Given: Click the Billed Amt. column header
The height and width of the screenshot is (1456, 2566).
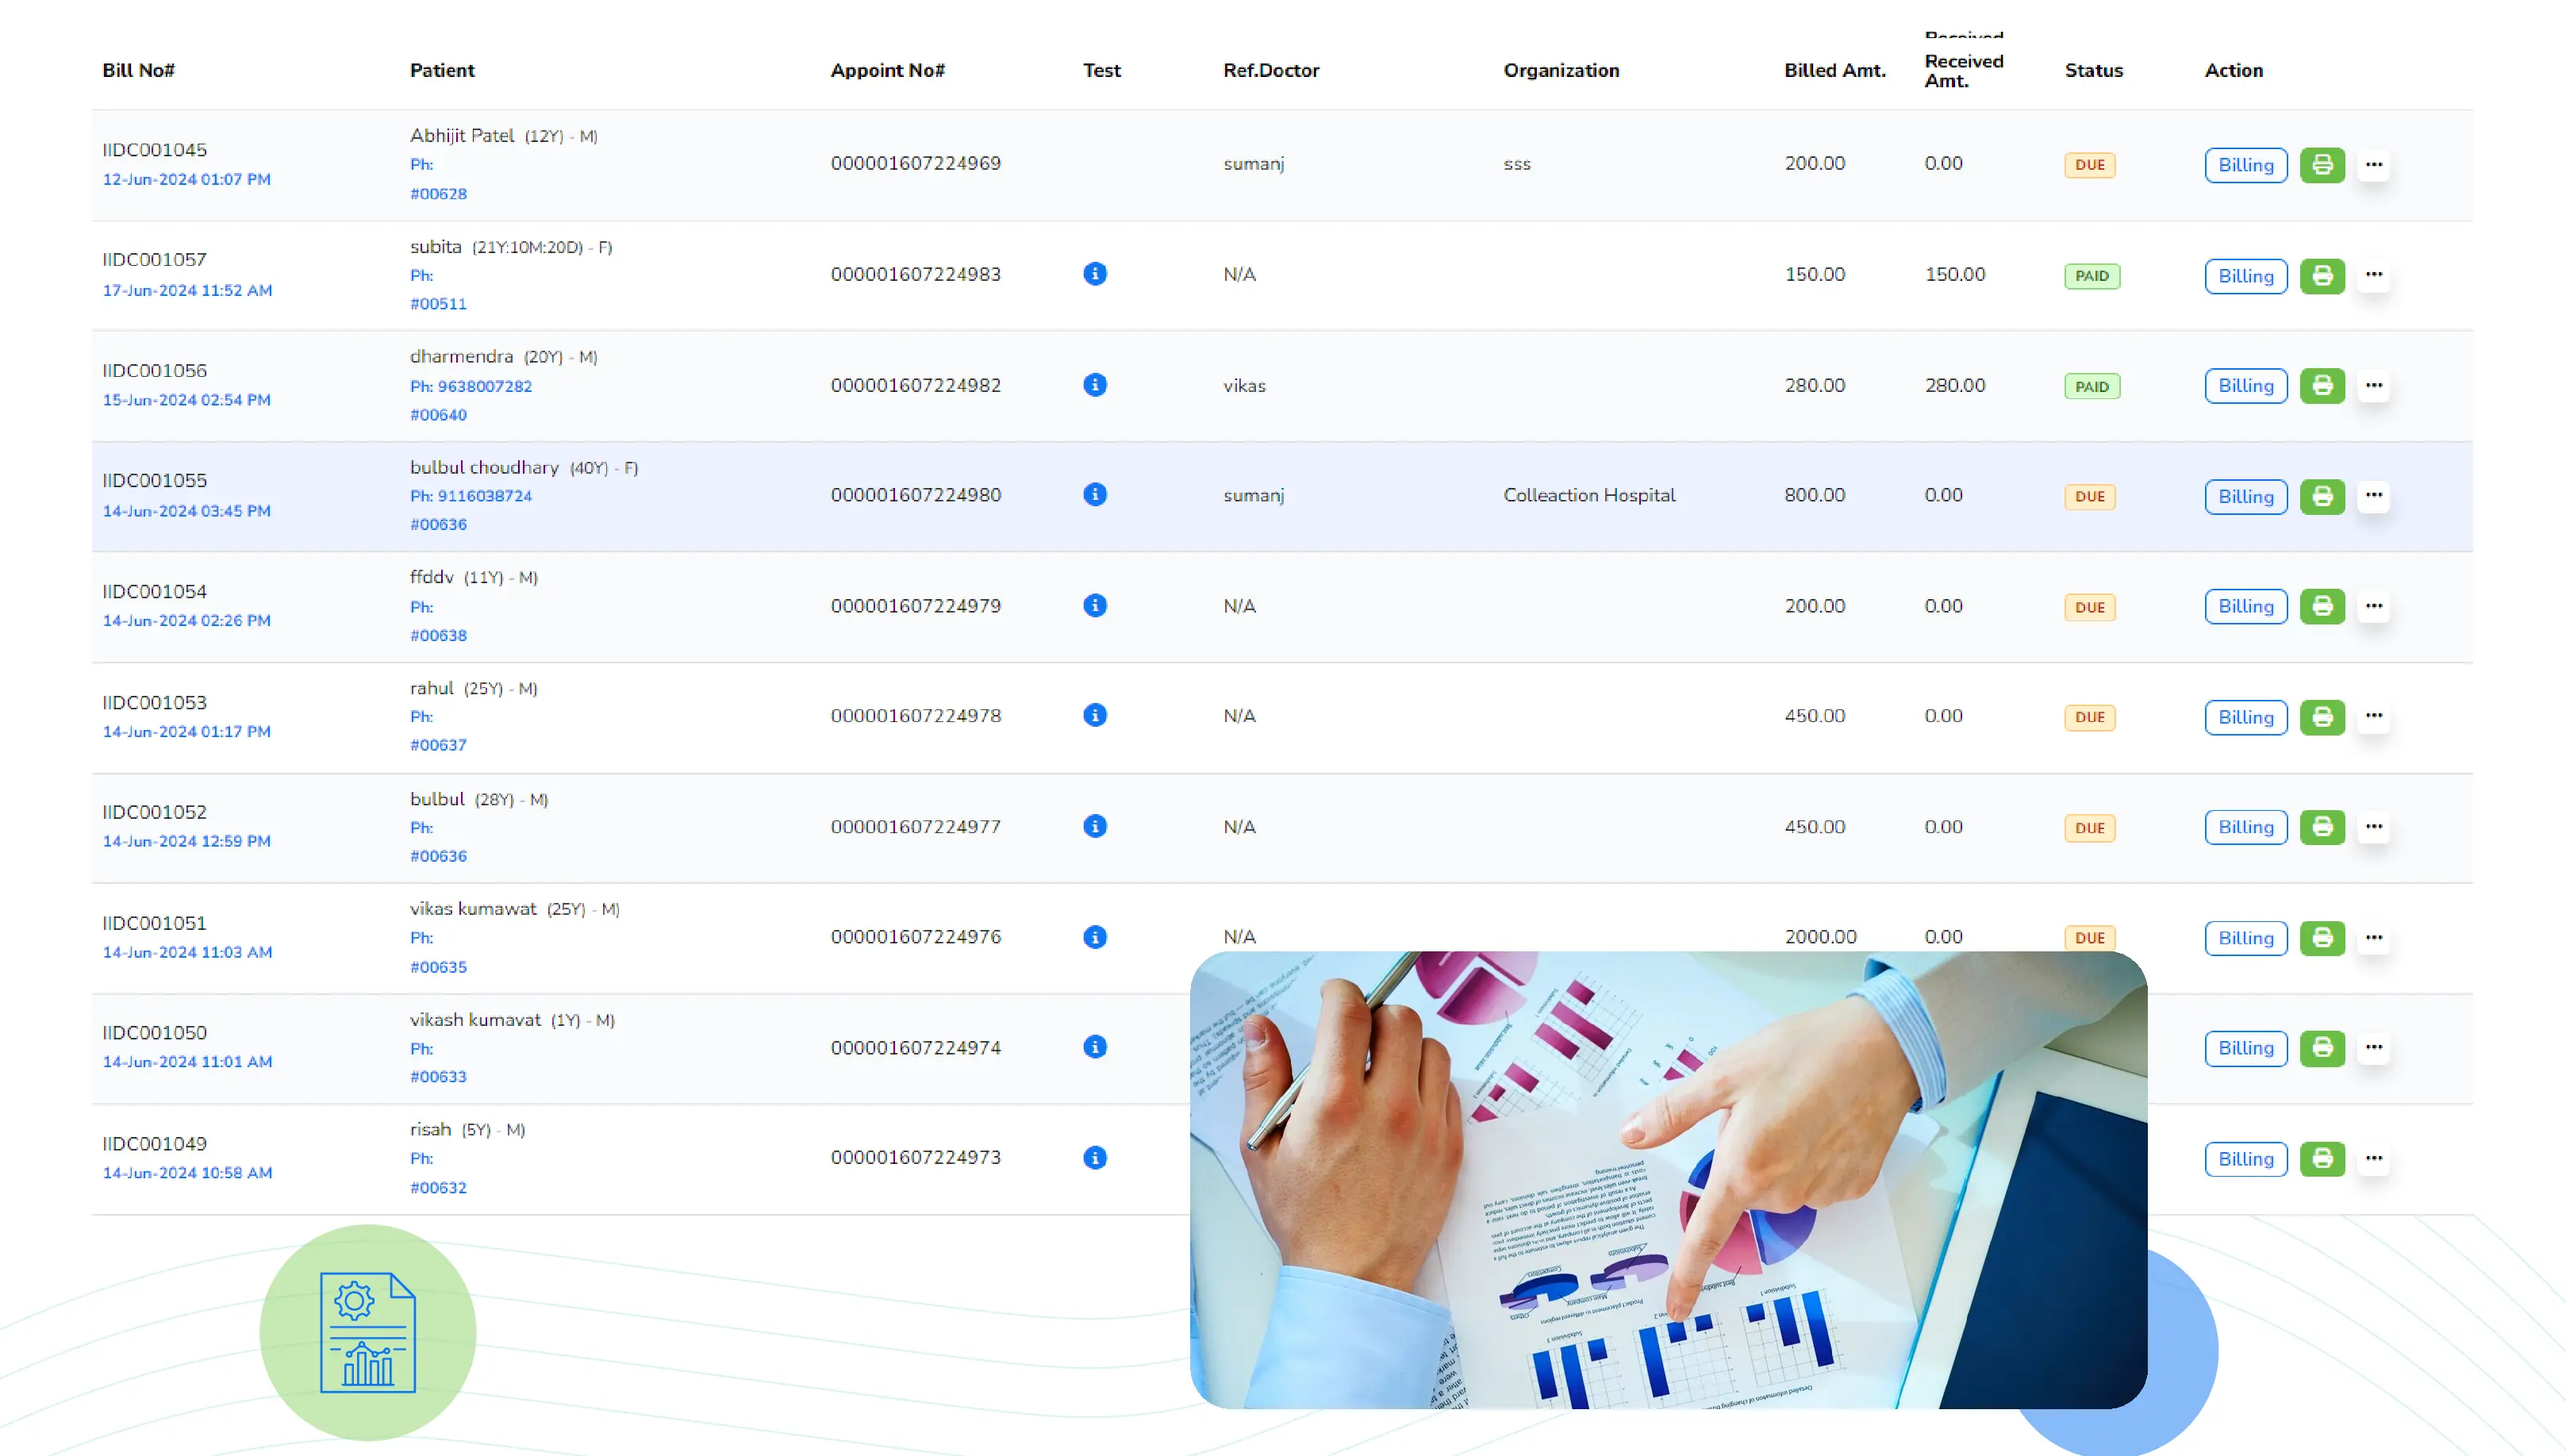Looking at the screenshot, I should click(x=1835, y=70).
